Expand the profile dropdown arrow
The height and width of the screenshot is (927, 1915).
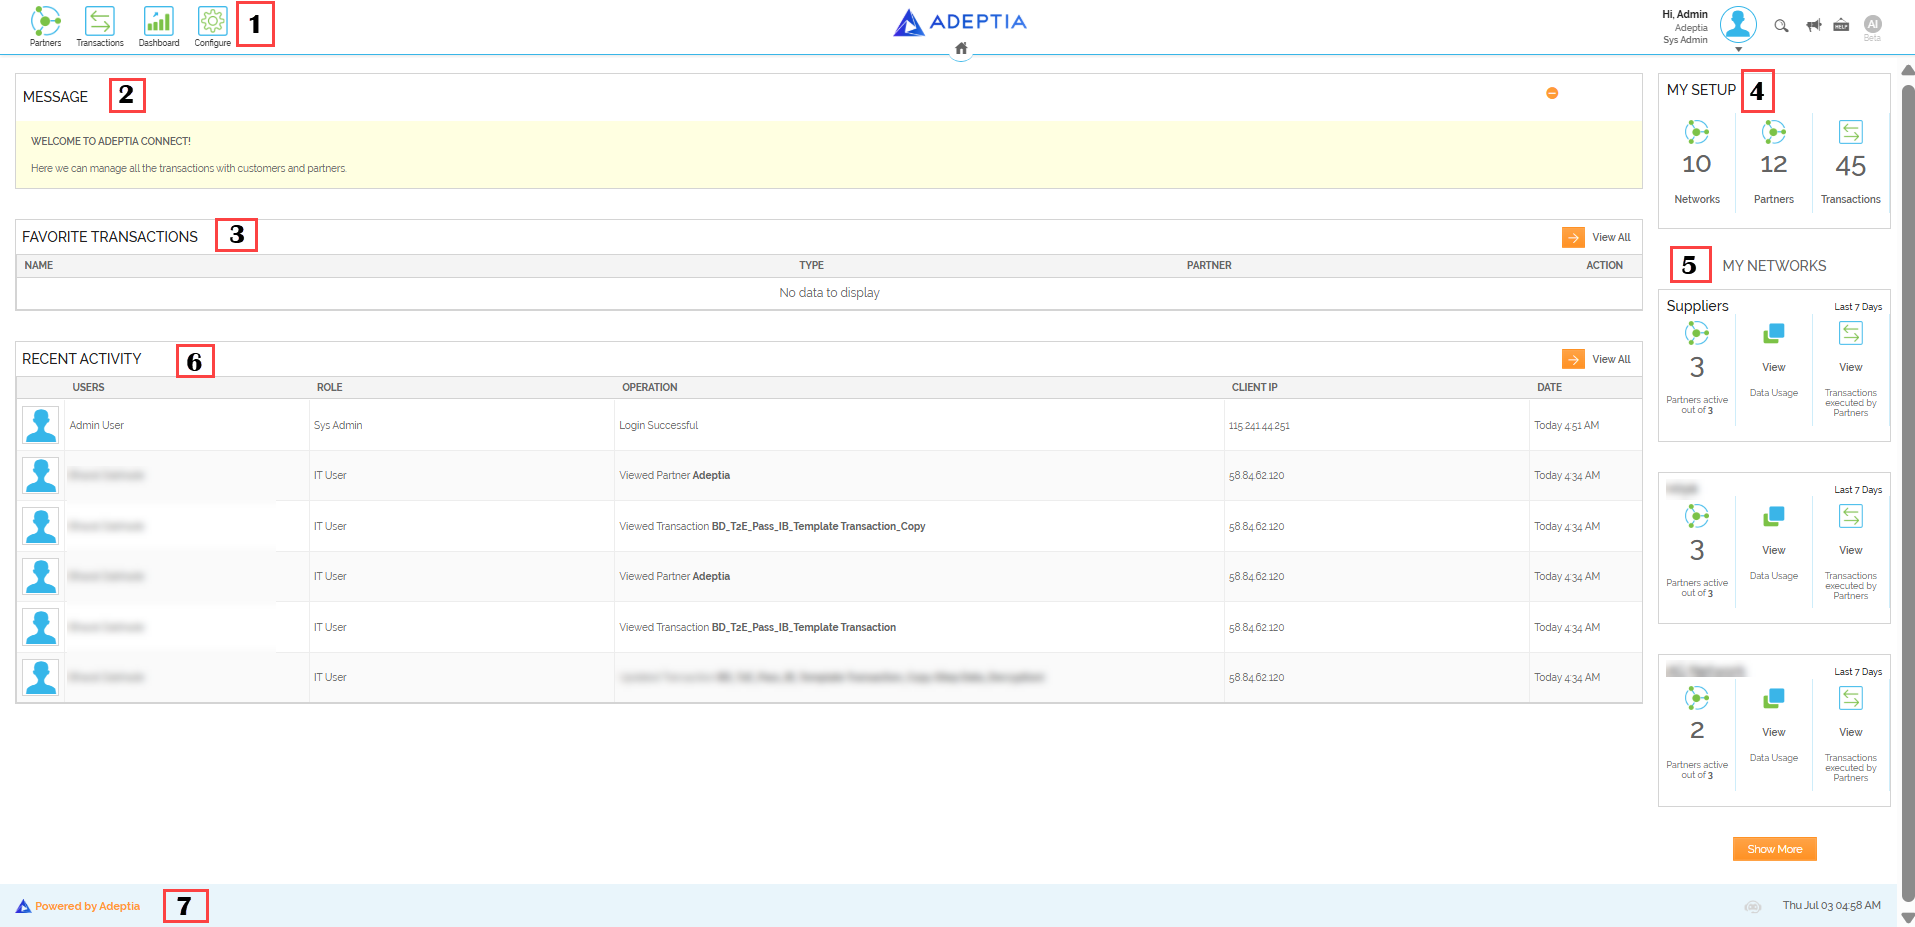(1738, 49)
